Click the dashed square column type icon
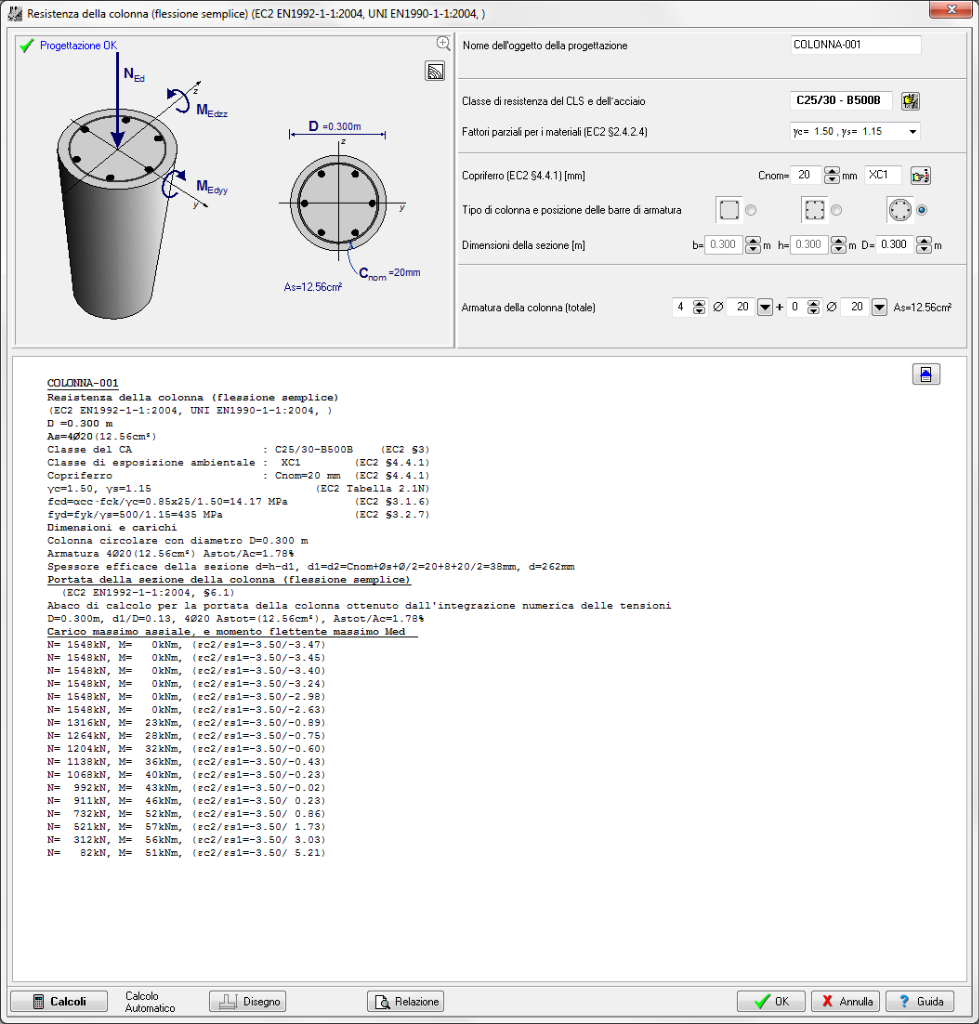This screenshot has width=979, height=1024. pyautogui.click(x=814, y=210)
